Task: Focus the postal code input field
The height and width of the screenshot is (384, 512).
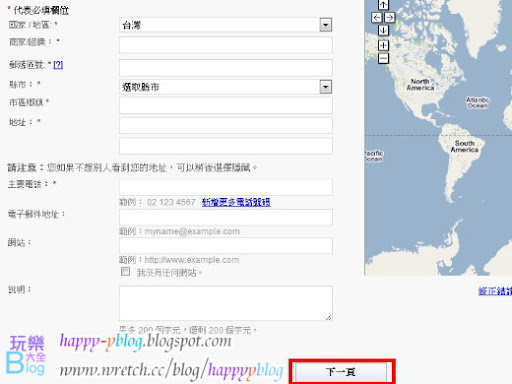Action: point(226,68)
